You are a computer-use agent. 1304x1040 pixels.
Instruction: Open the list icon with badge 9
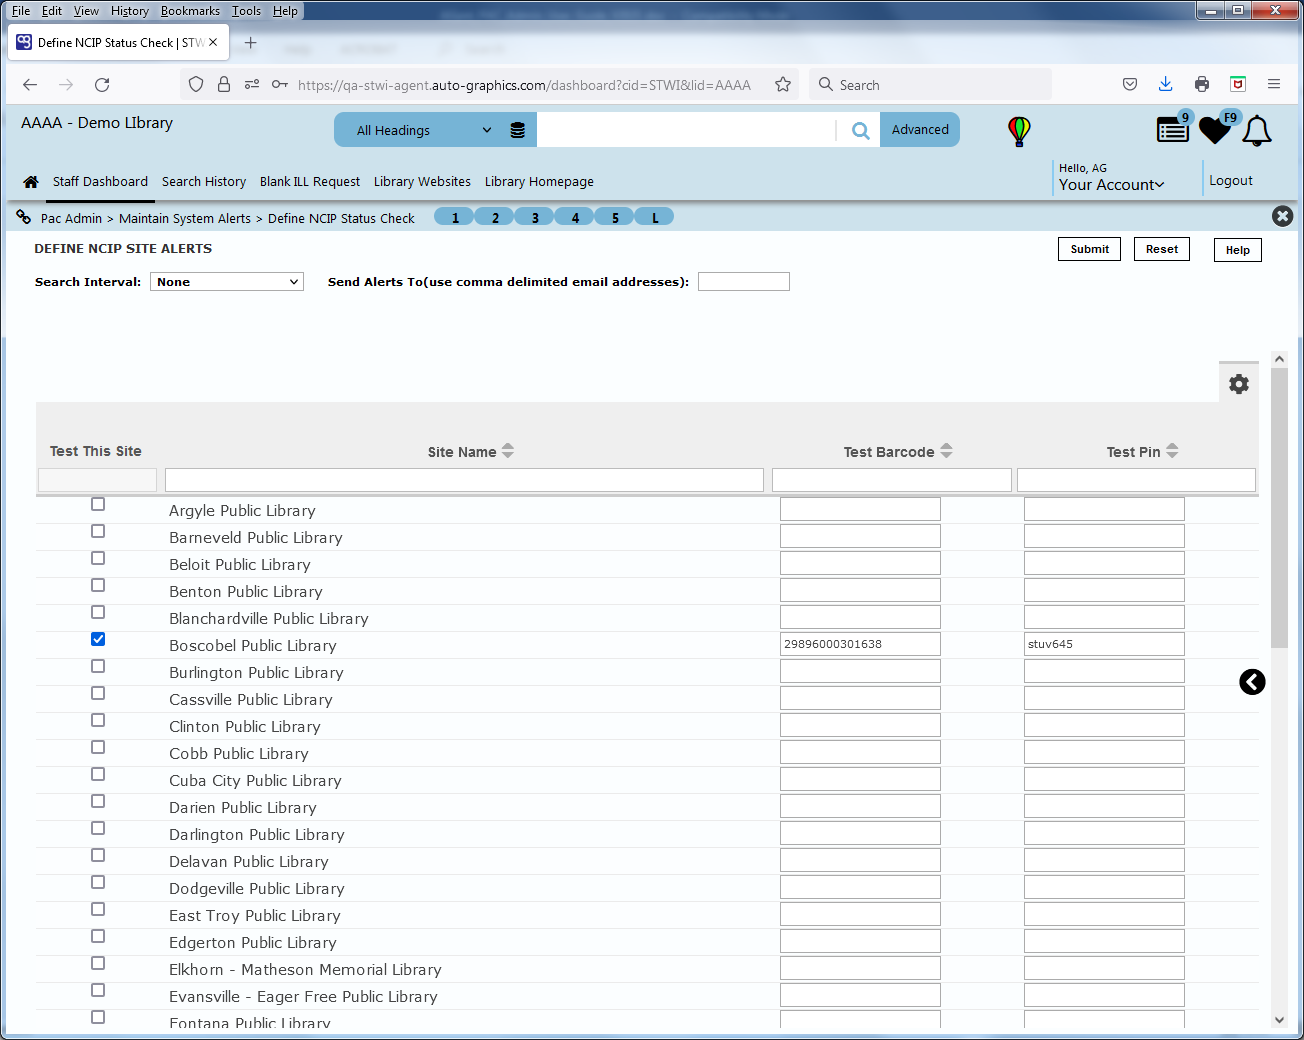[x=1172, y=130]
